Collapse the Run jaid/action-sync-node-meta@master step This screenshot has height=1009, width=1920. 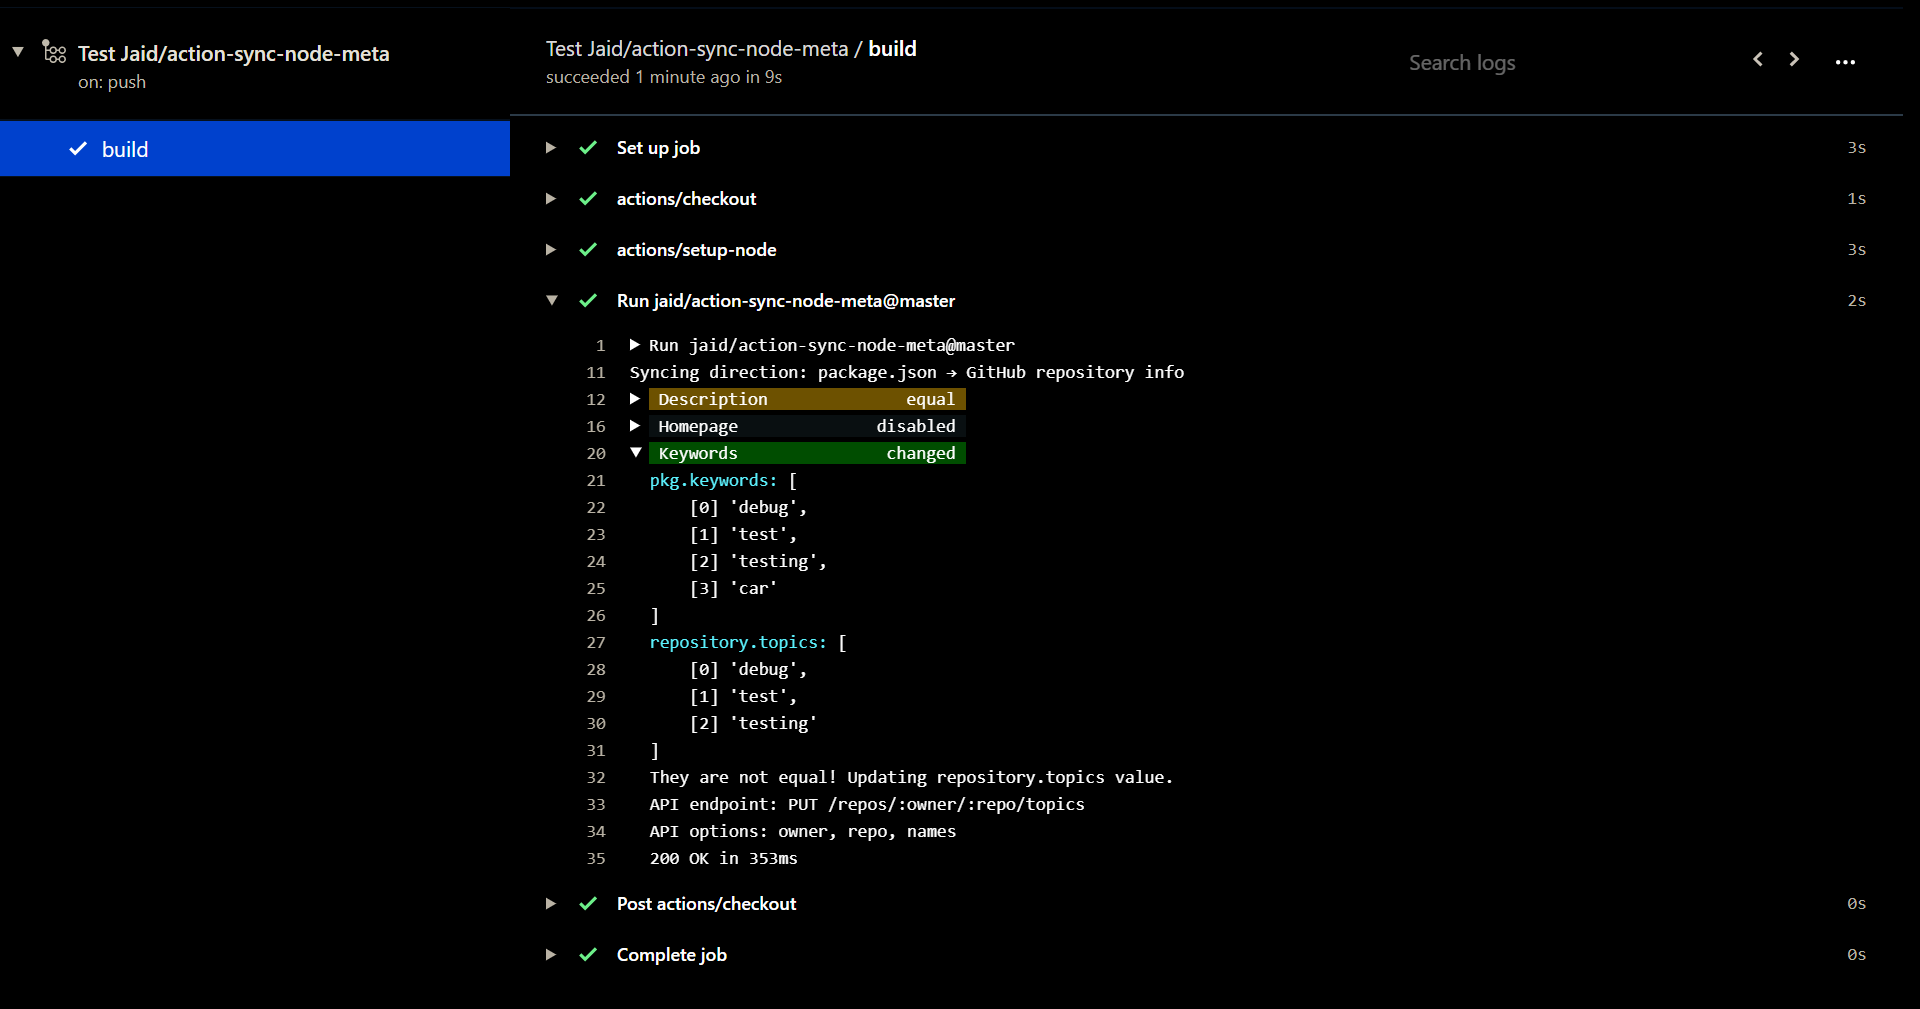pos(551,301)
